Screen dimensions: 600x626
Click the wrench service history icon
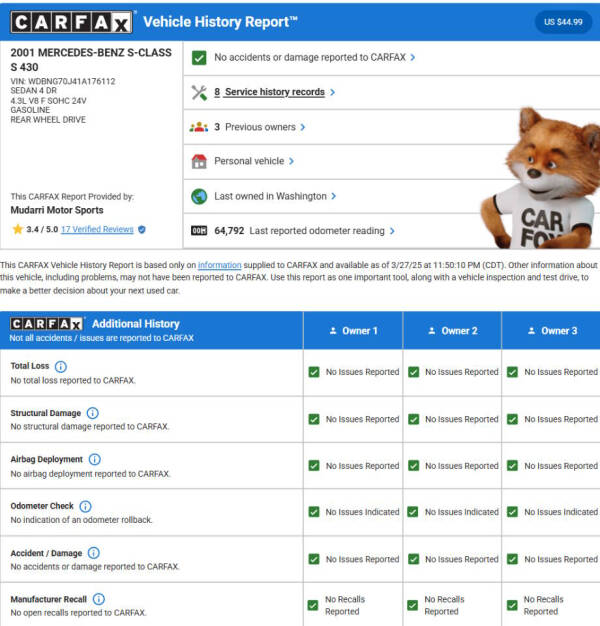pos(199,93)
